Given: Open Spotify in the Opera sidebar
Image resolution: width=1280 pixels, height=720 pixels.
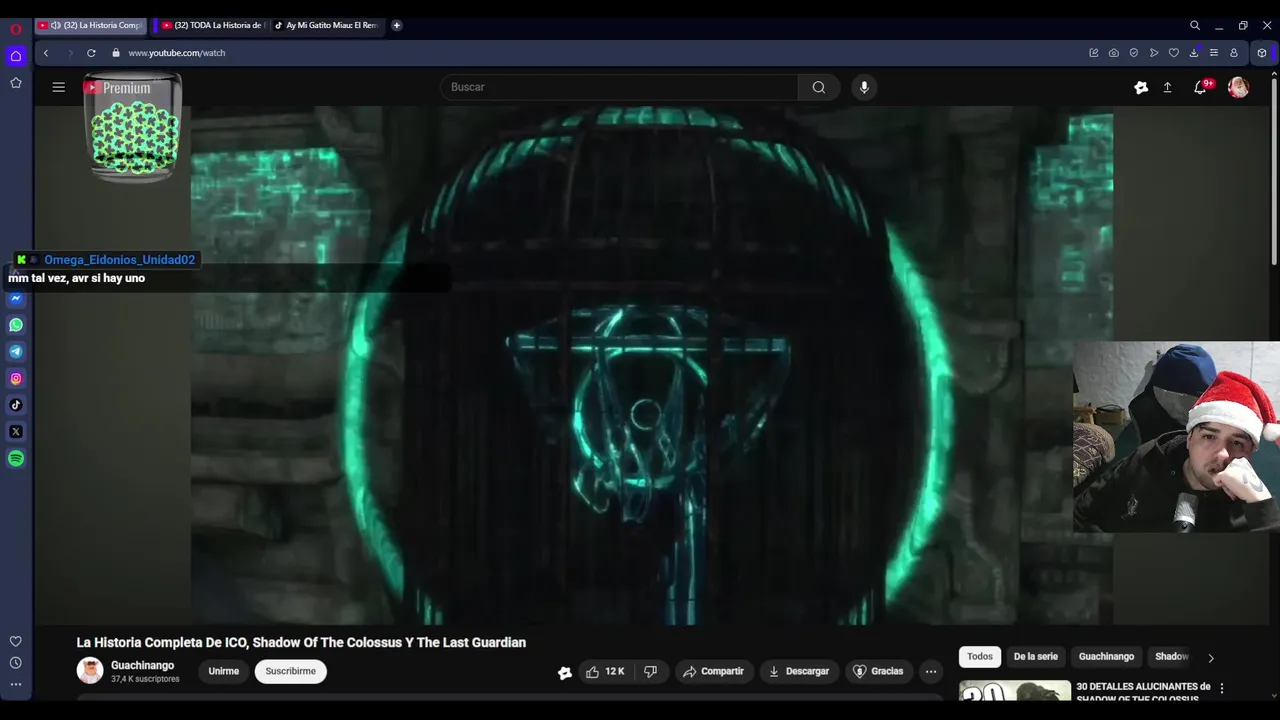Looking at the screenshot, I should point(16,459).
